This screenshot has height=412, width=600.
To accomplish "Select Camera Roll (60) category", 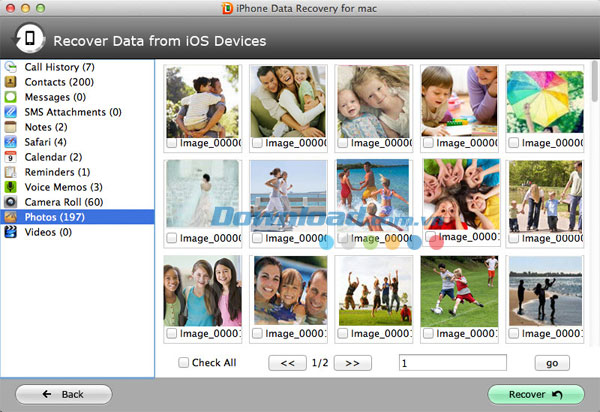I will [77, 202].
